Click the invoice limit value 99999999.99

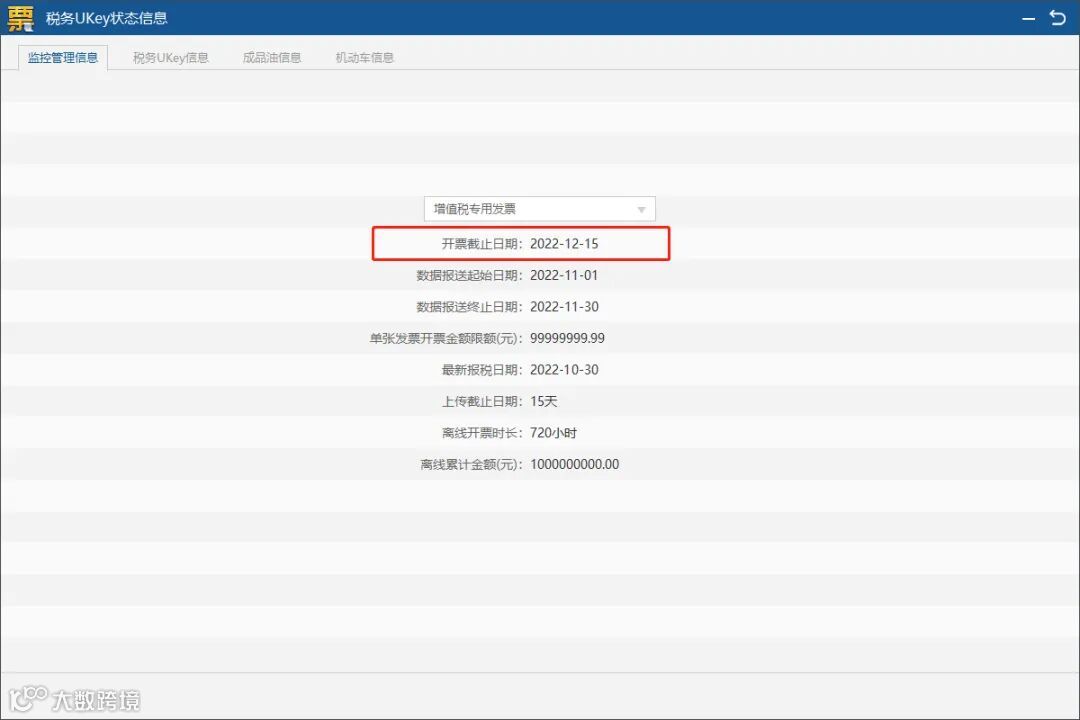(x=568, y=338)
